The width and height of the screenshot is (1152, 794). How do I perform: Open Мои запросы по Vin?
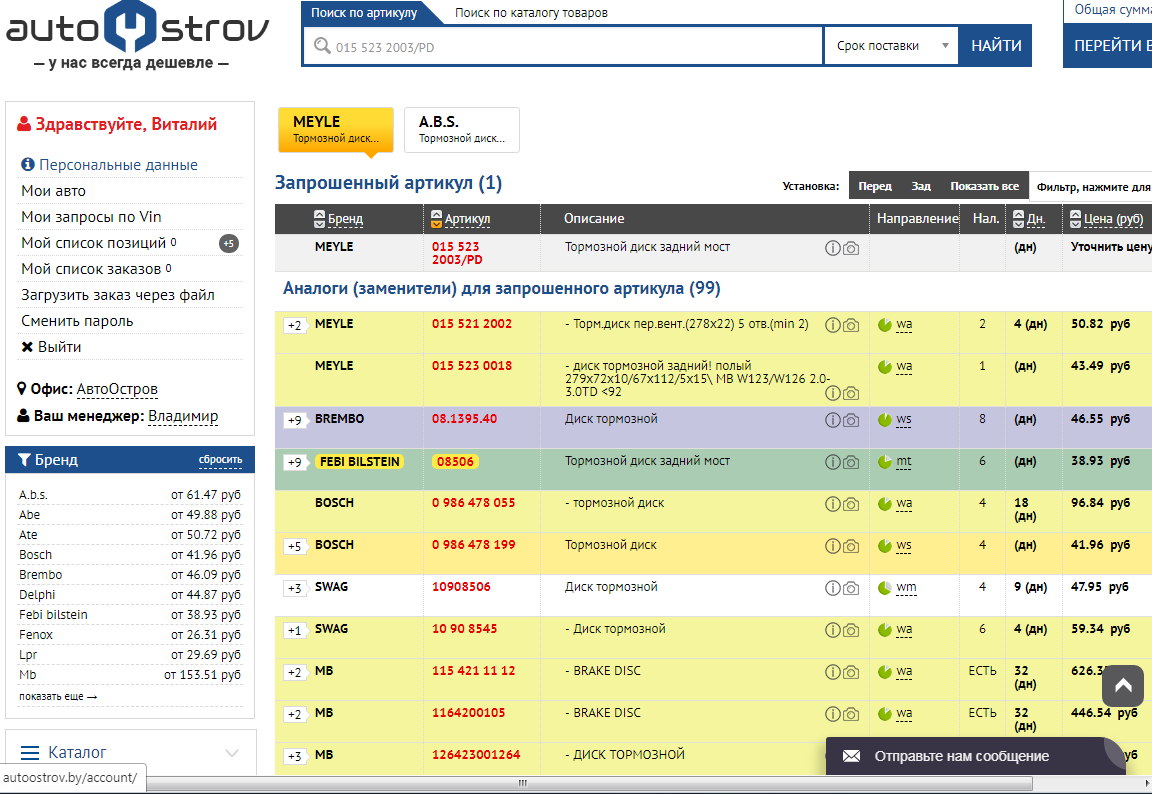click(91, 217)
